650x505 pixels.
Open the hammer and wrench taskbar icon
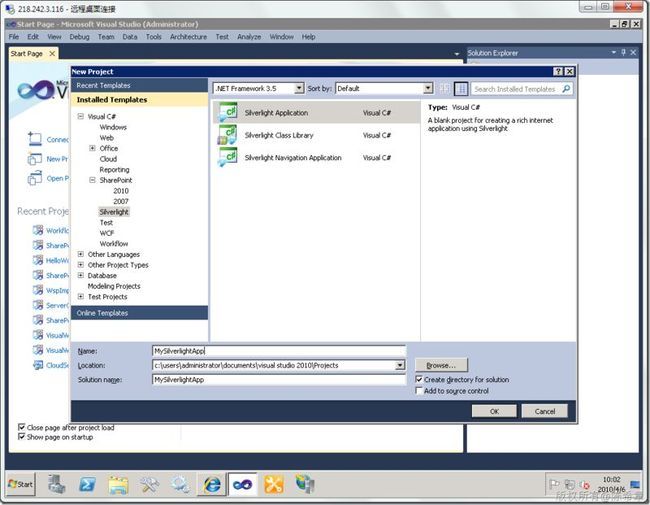150,484
